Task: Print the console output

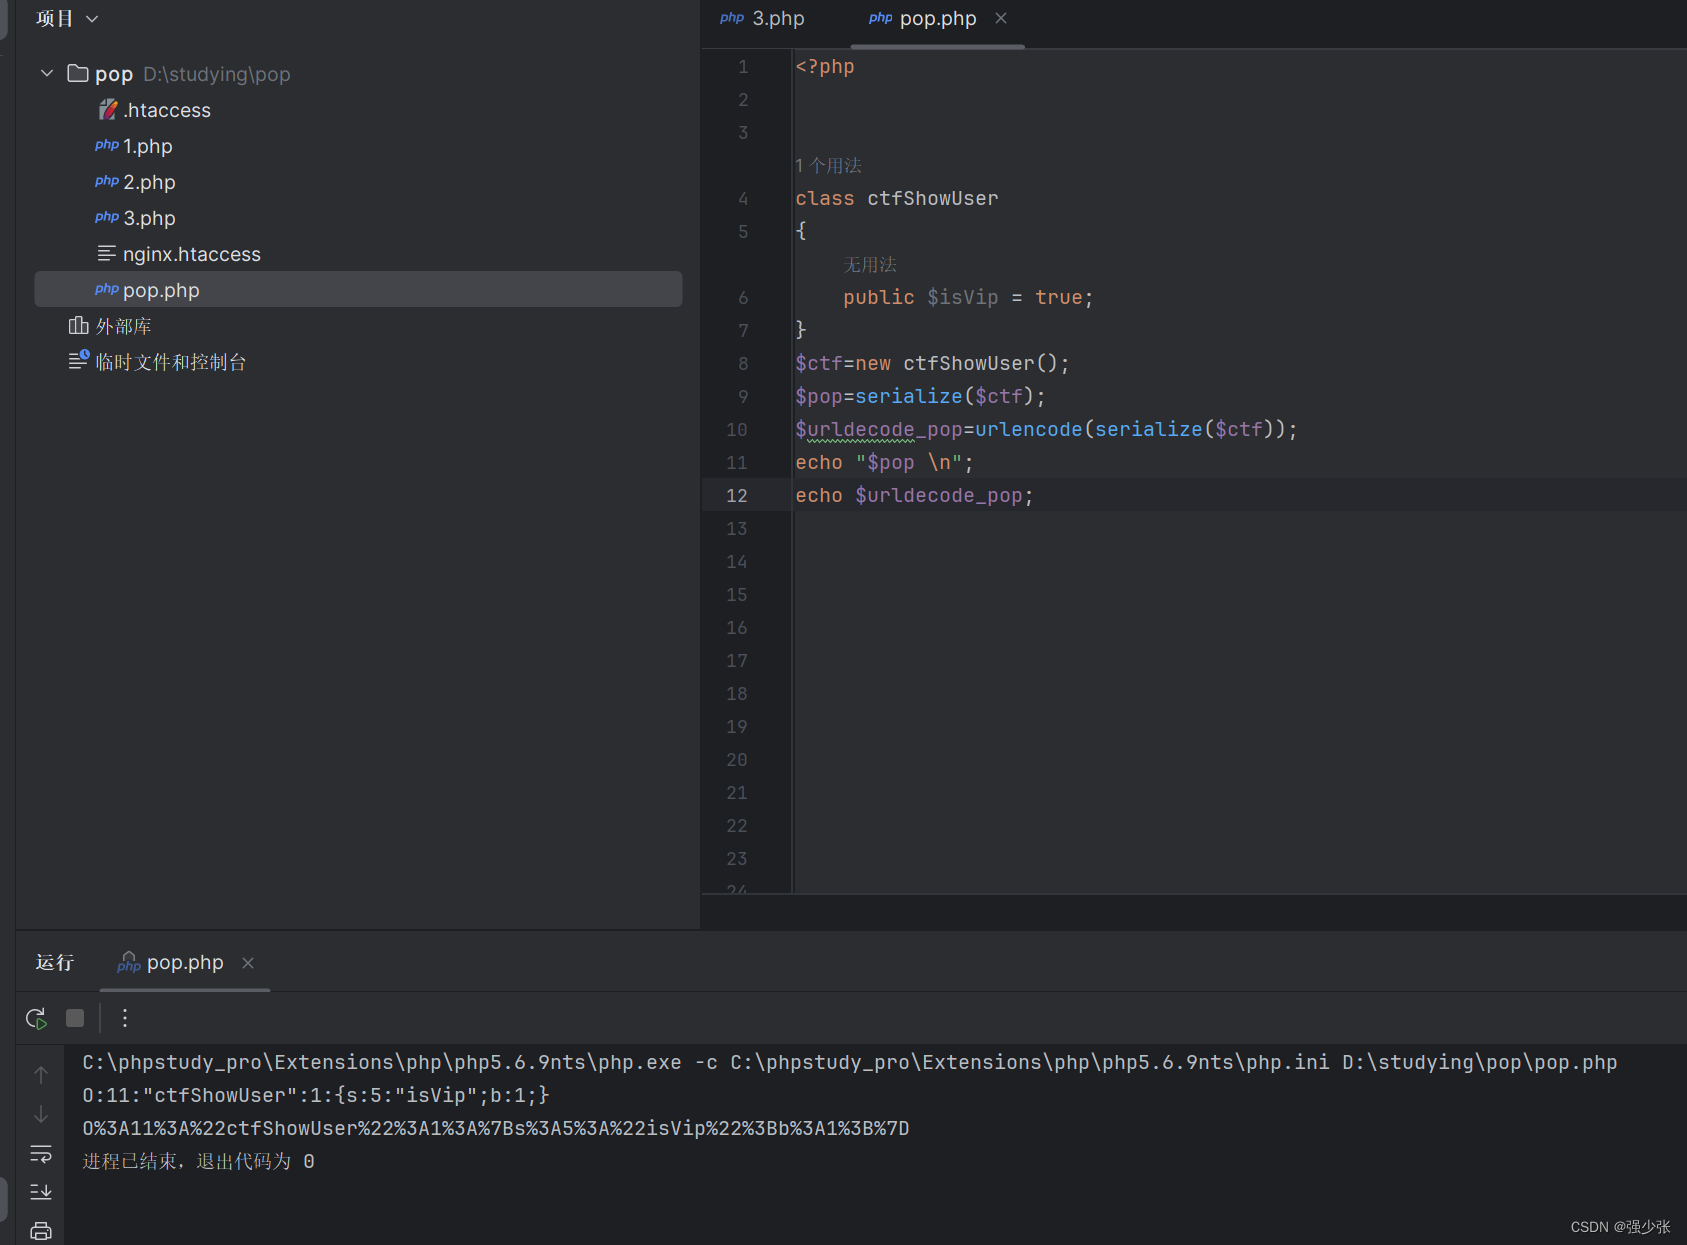Action: [41, 1230]
